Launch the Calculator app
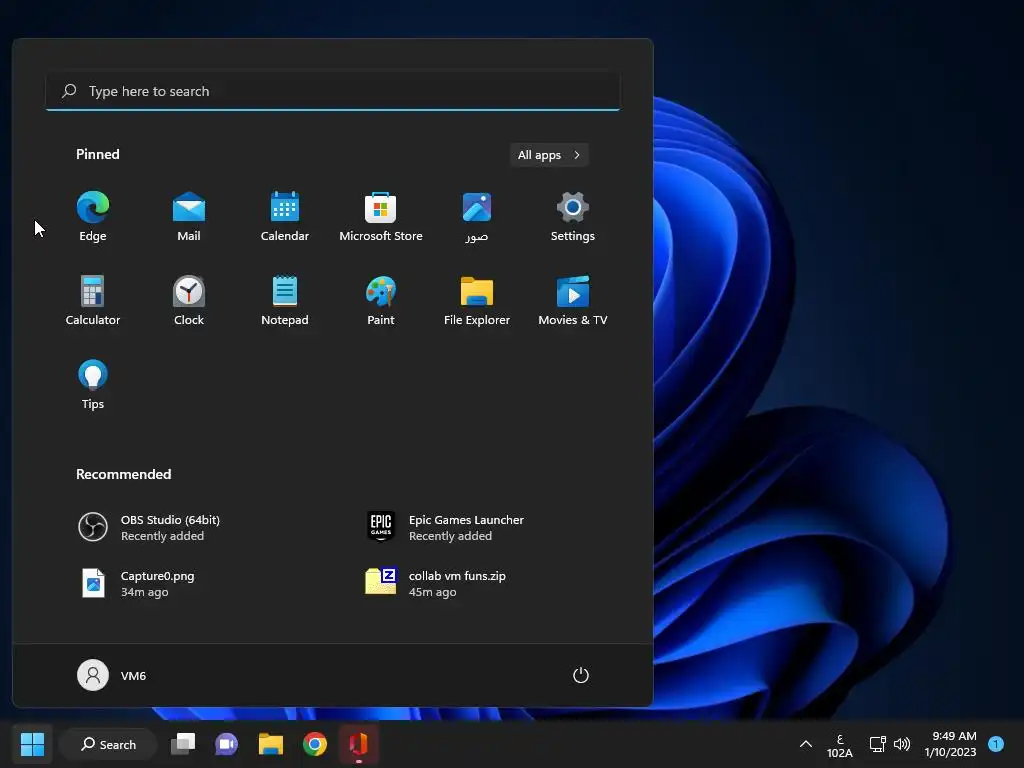1024x768 pixels. tap(93, 300)
